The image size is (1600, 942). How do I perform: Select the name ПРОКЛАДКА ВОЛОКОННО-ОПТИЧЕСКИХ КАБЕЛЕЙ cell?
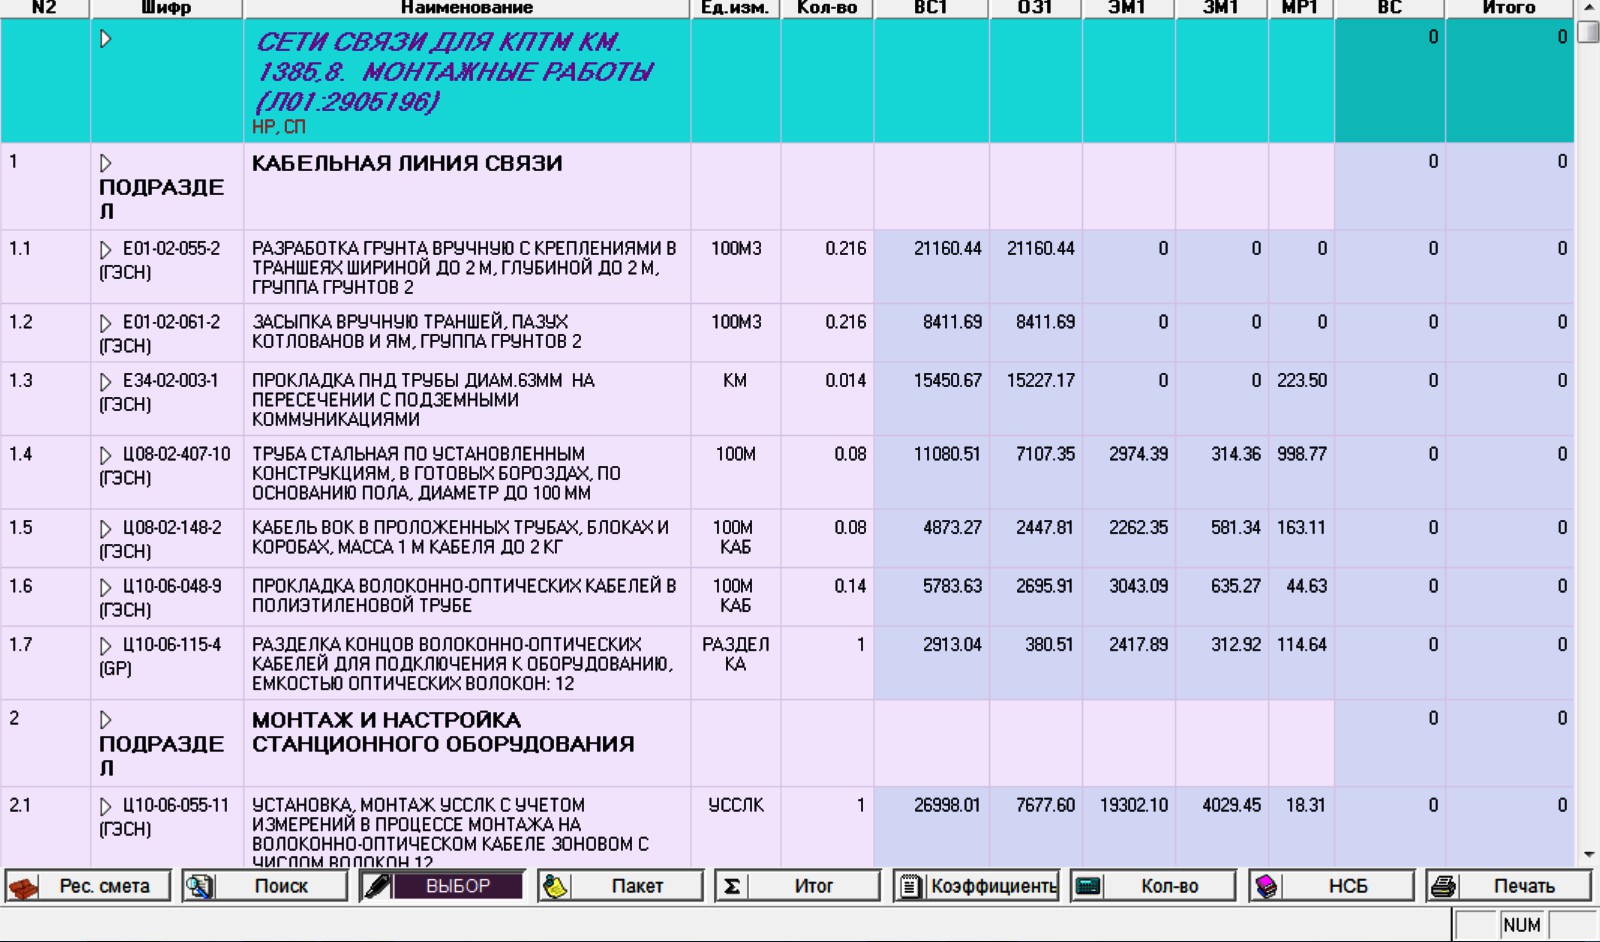click(x=467, y=597)
